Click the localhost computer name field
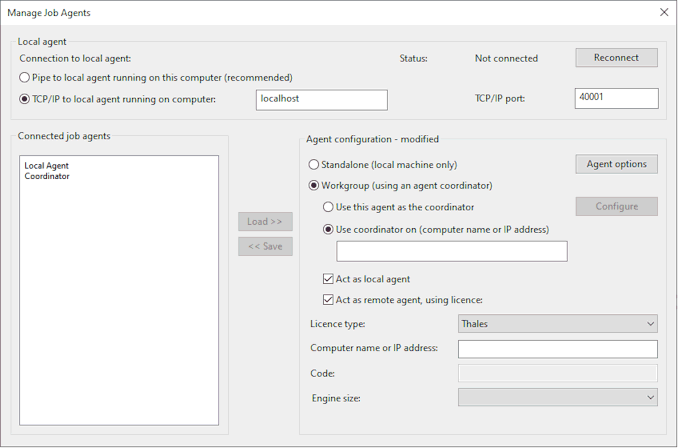 [320, 99]
